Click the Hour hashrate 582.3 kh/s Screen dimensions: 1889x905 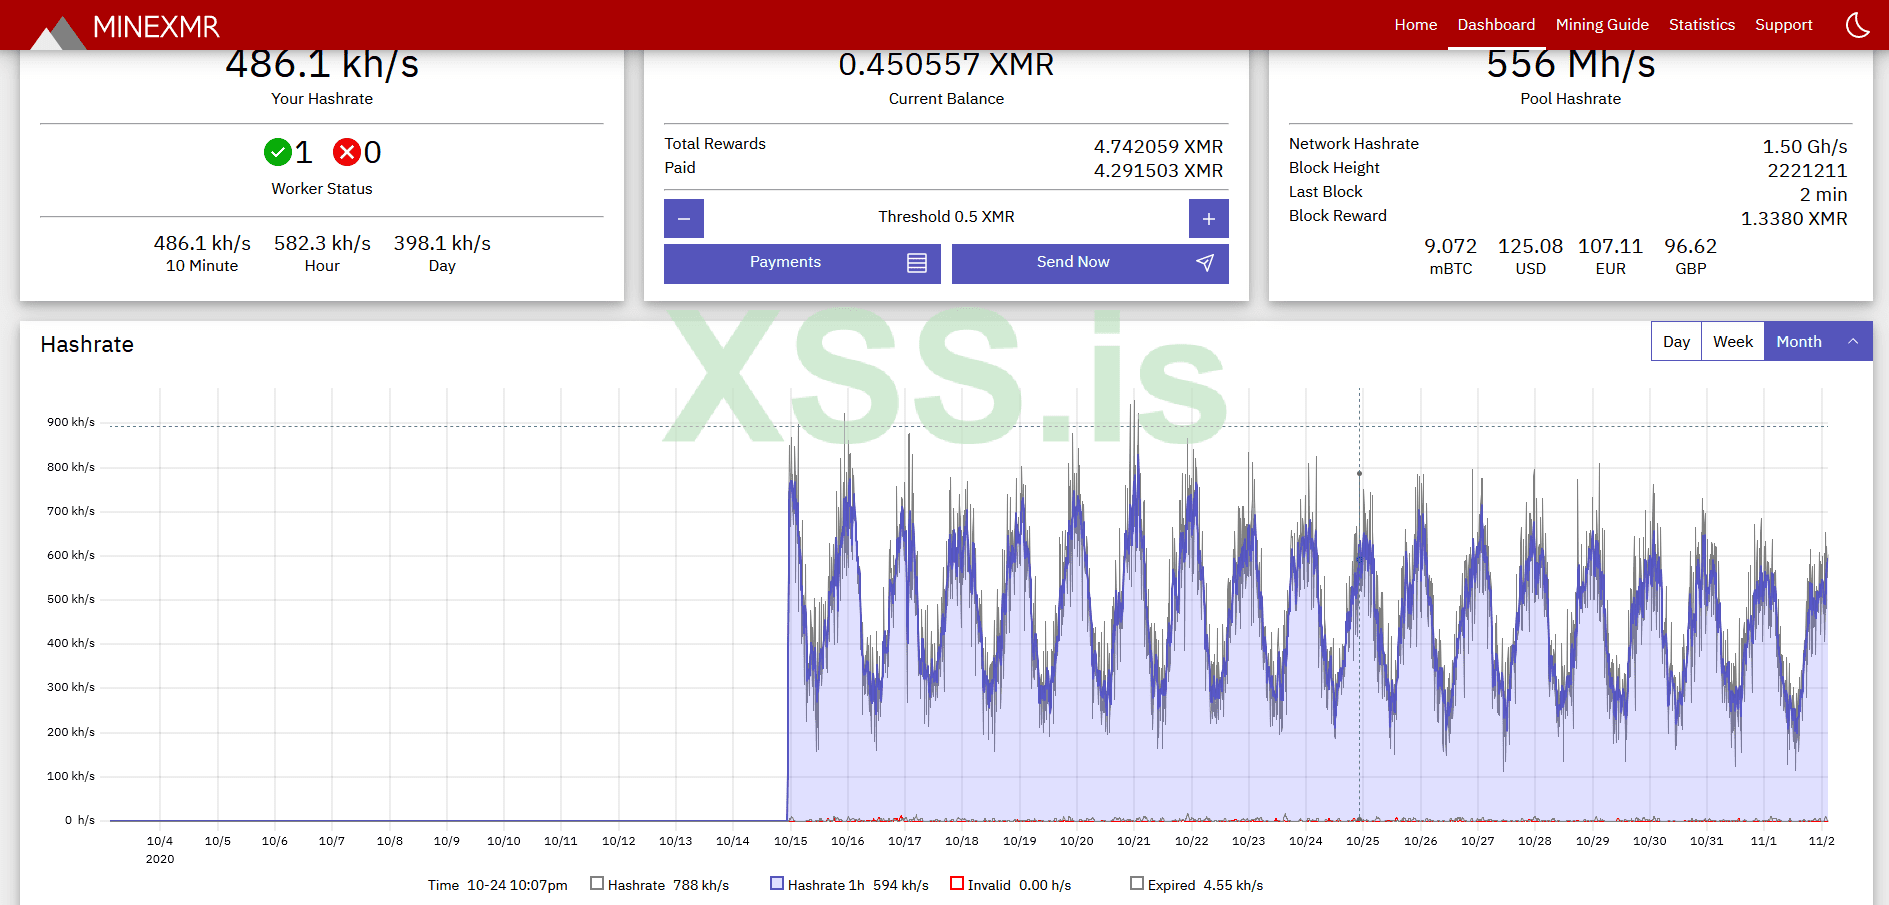[x=322, y=243]
